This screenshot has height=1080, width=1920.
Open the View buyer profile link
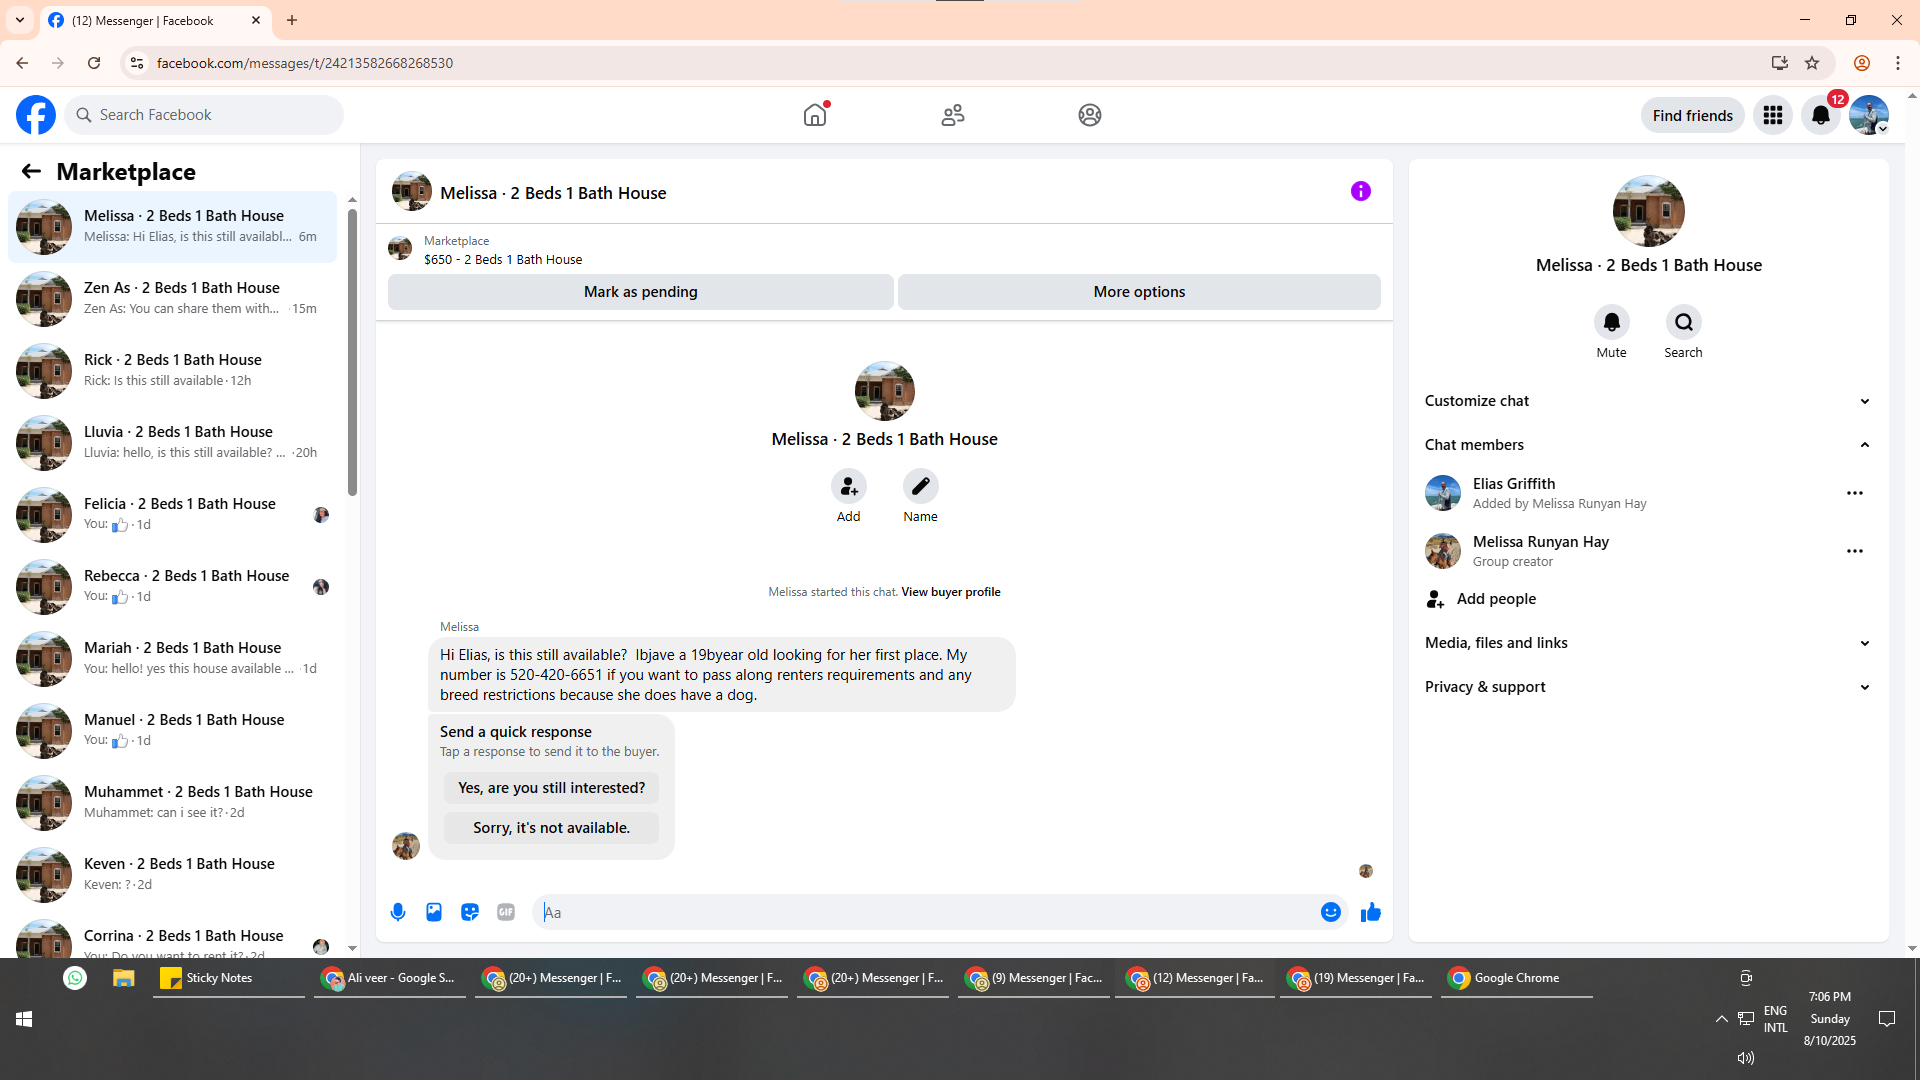pyautogui.click(x=950, y=592)
